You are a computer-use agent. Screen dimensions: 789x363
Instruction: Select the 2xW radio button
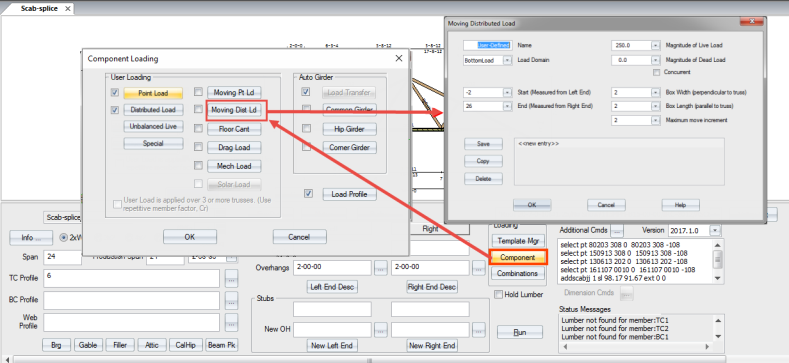click(64, 237)
